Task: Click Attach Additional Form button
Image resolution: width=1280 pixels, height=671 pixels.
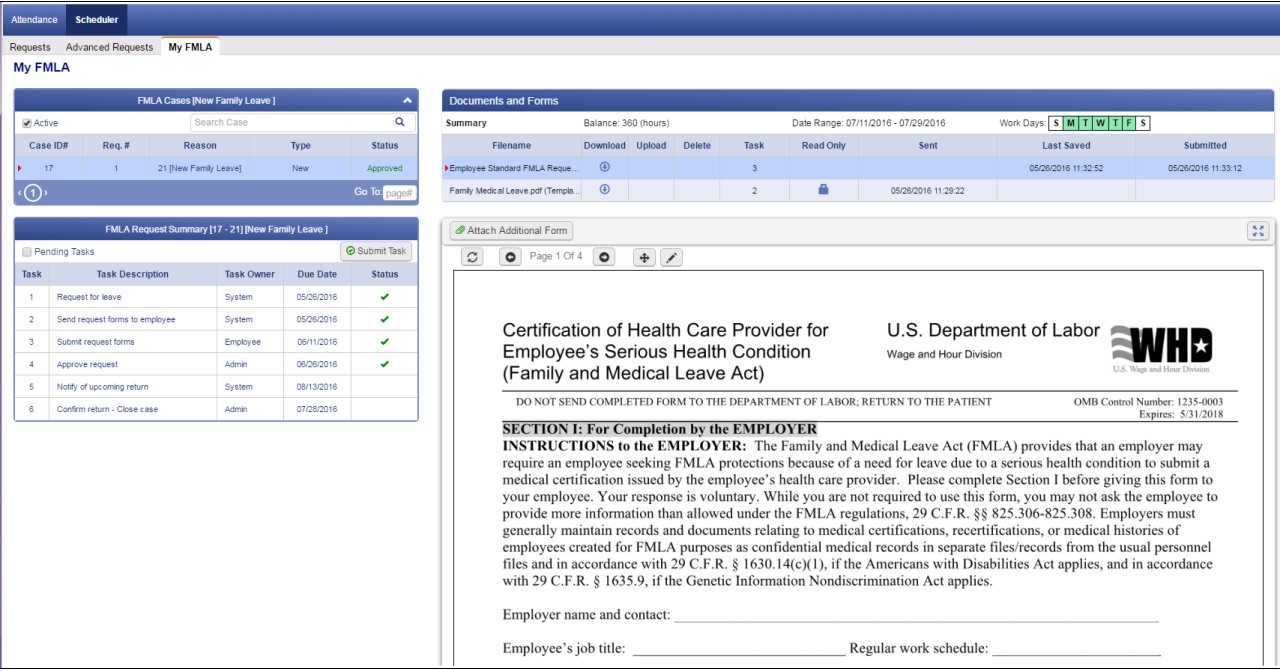Action: coord(511,231)
